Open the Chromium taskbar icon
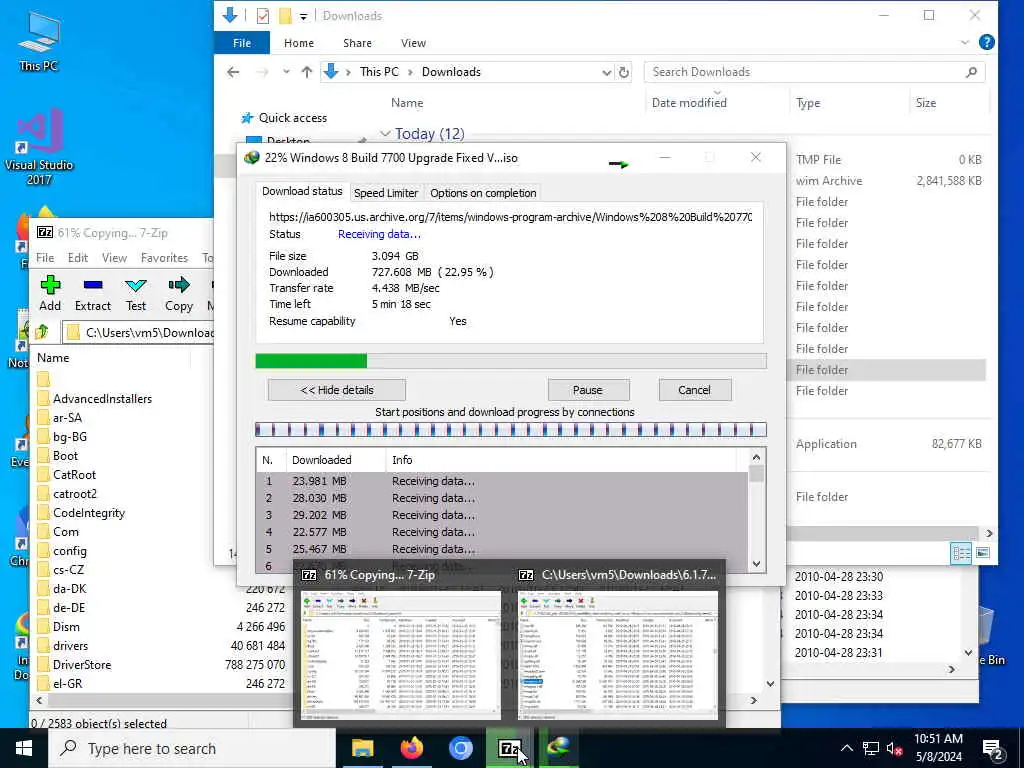1024x768 pixels. pos(460,748)
